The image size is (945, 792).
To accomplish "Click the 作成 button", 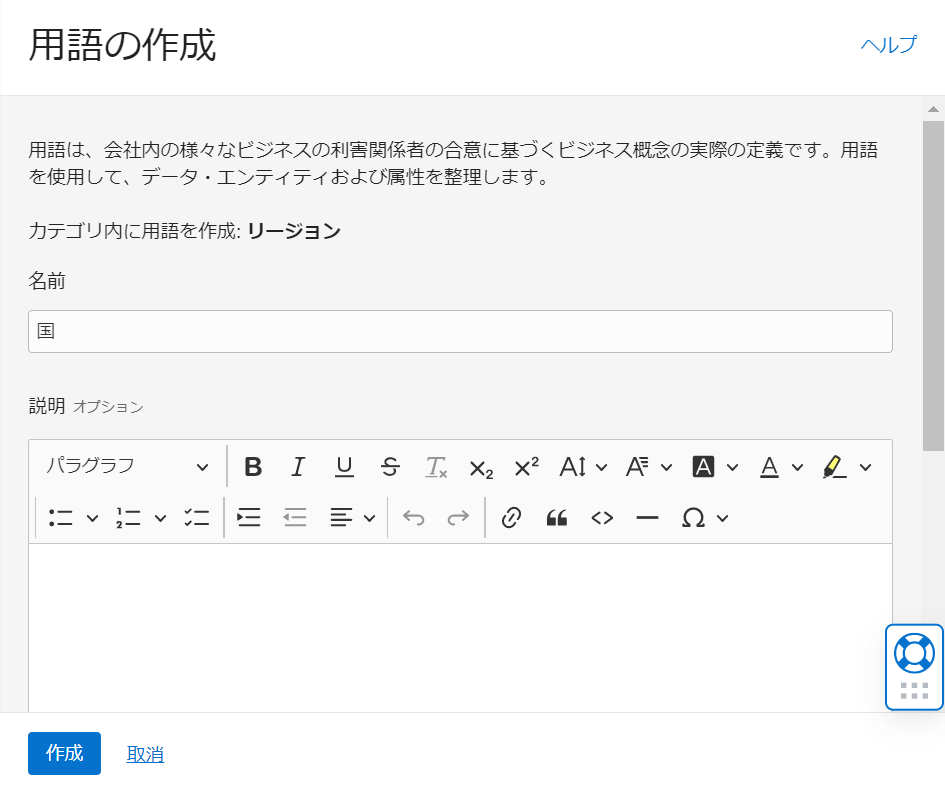I will [x=64, y=754].
